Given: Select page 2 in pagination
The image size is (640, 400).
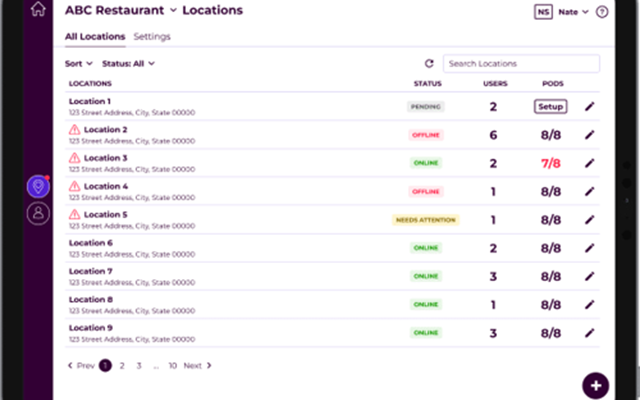Looking at the screenshot, I should pos(122,365).
